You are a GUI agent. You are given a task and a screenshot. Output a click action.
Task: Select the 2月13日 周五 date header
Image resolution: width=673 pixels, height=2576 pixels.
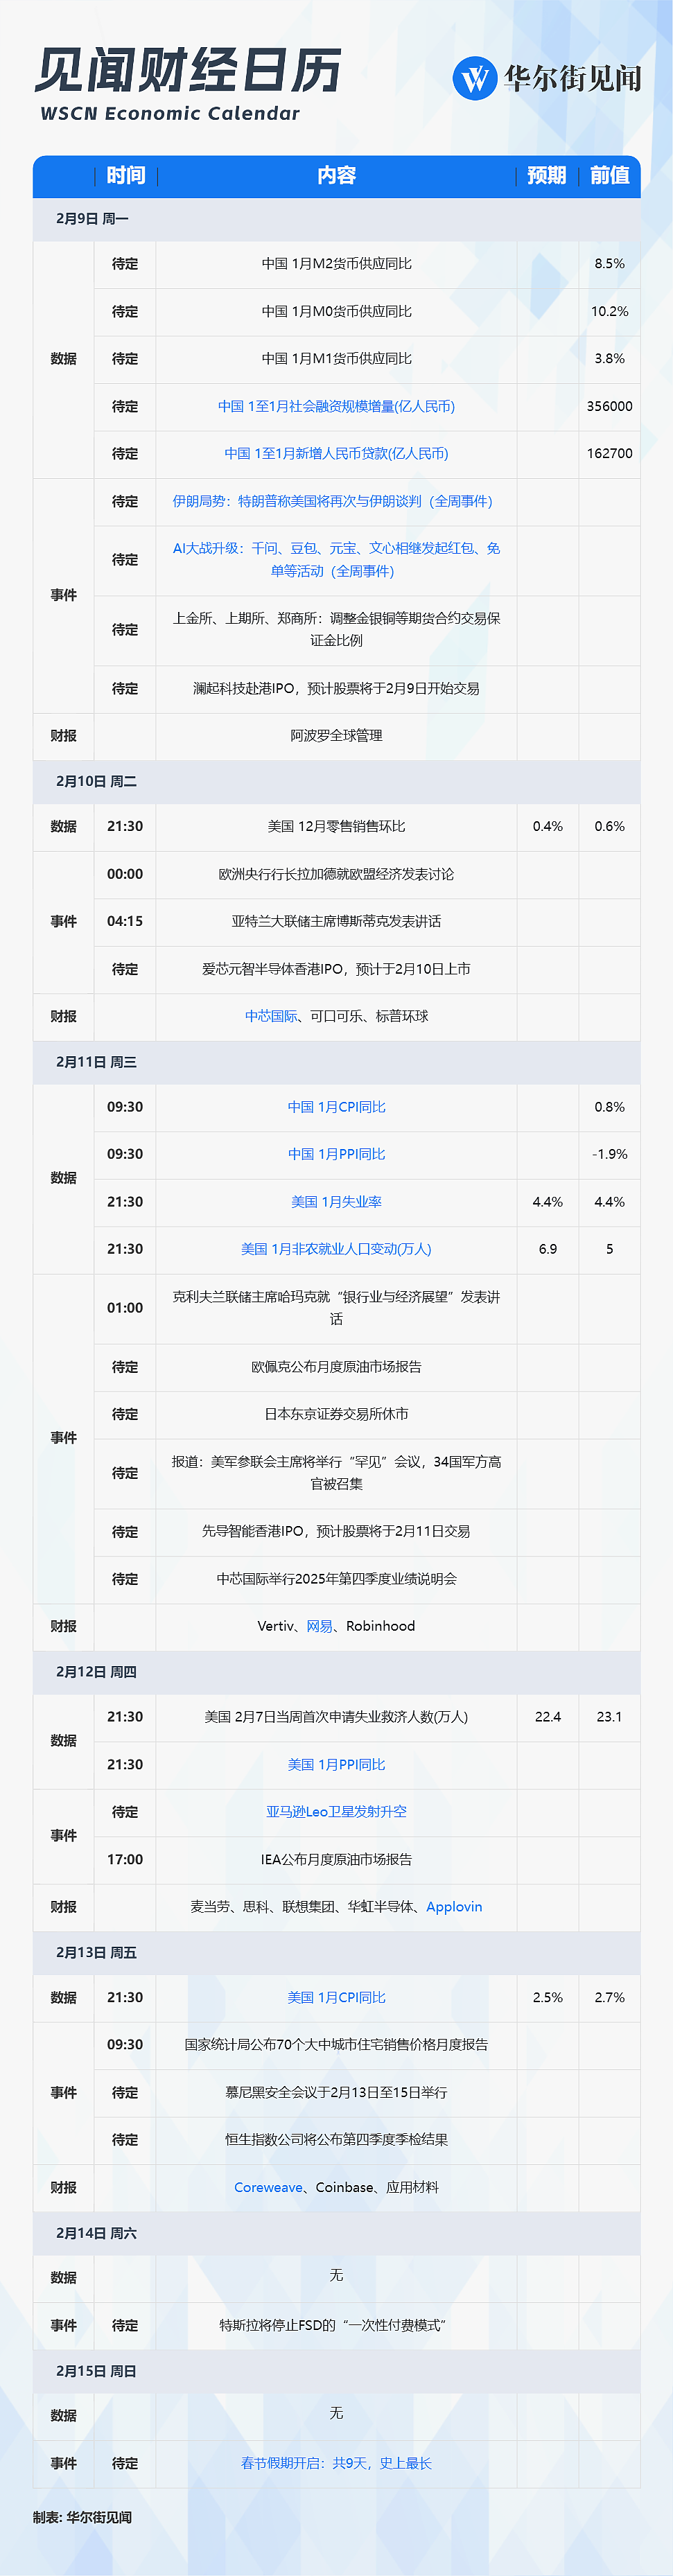click(96, 1953)
